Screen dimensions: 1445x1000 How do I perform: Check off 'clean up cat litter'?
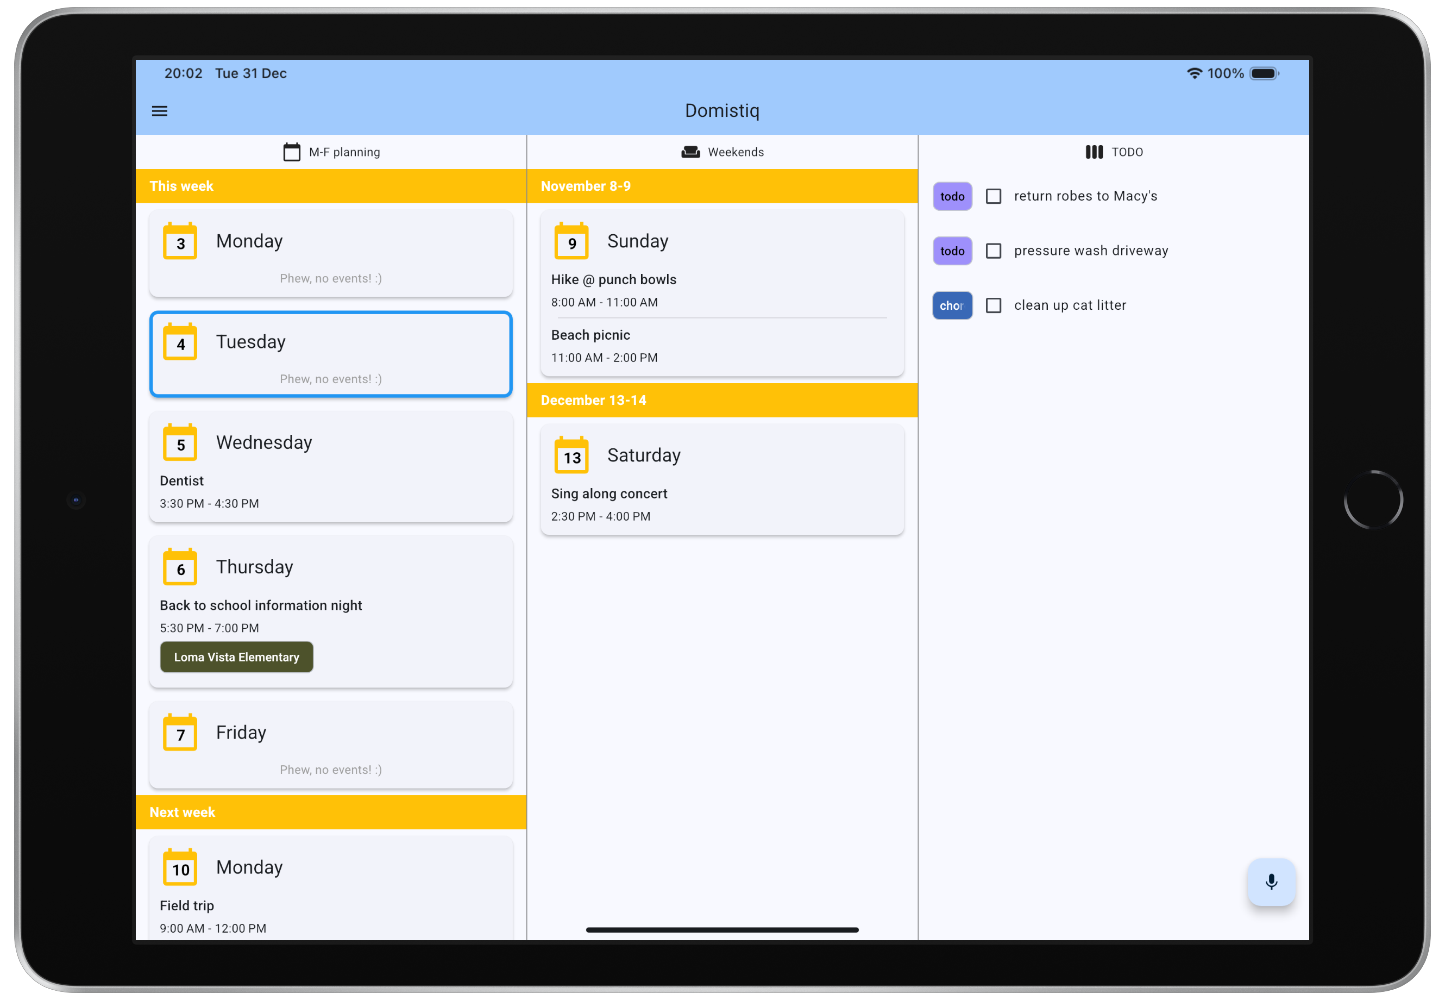click(993, 305)
